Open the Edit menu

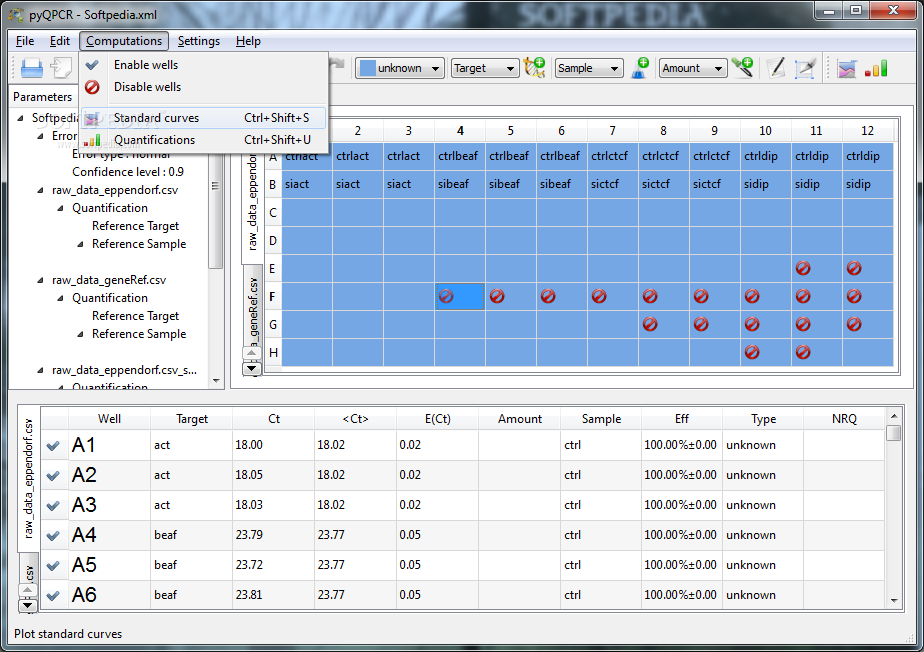[60, 41]
